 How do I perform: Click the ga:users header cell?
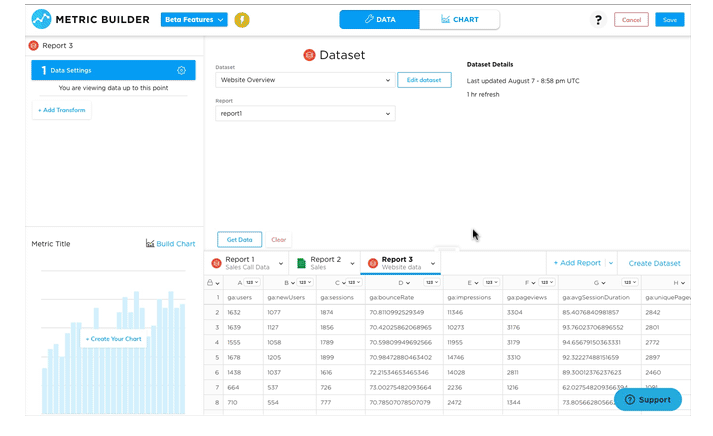pyautogui.click(x=243, y=297)
